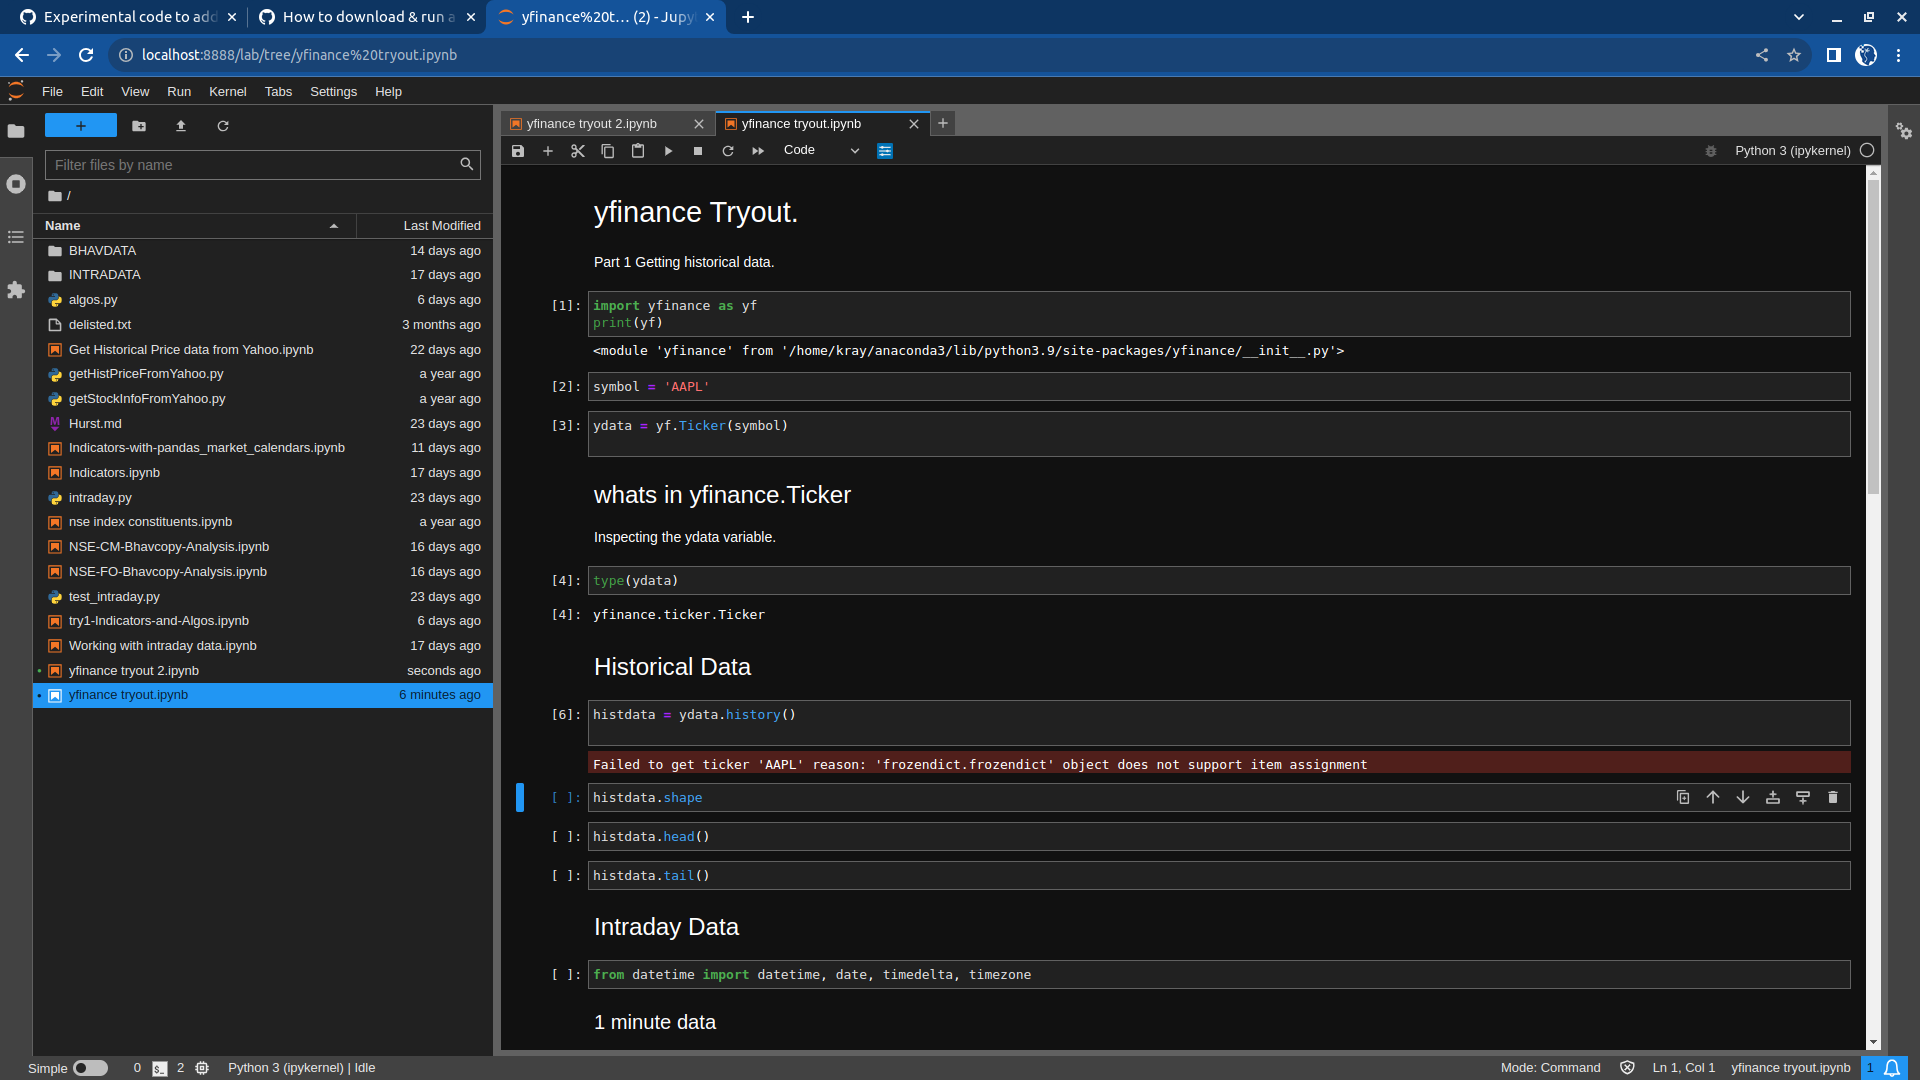
Task: Open the cell type dropdown showing Code
Action: pos(820,150)
